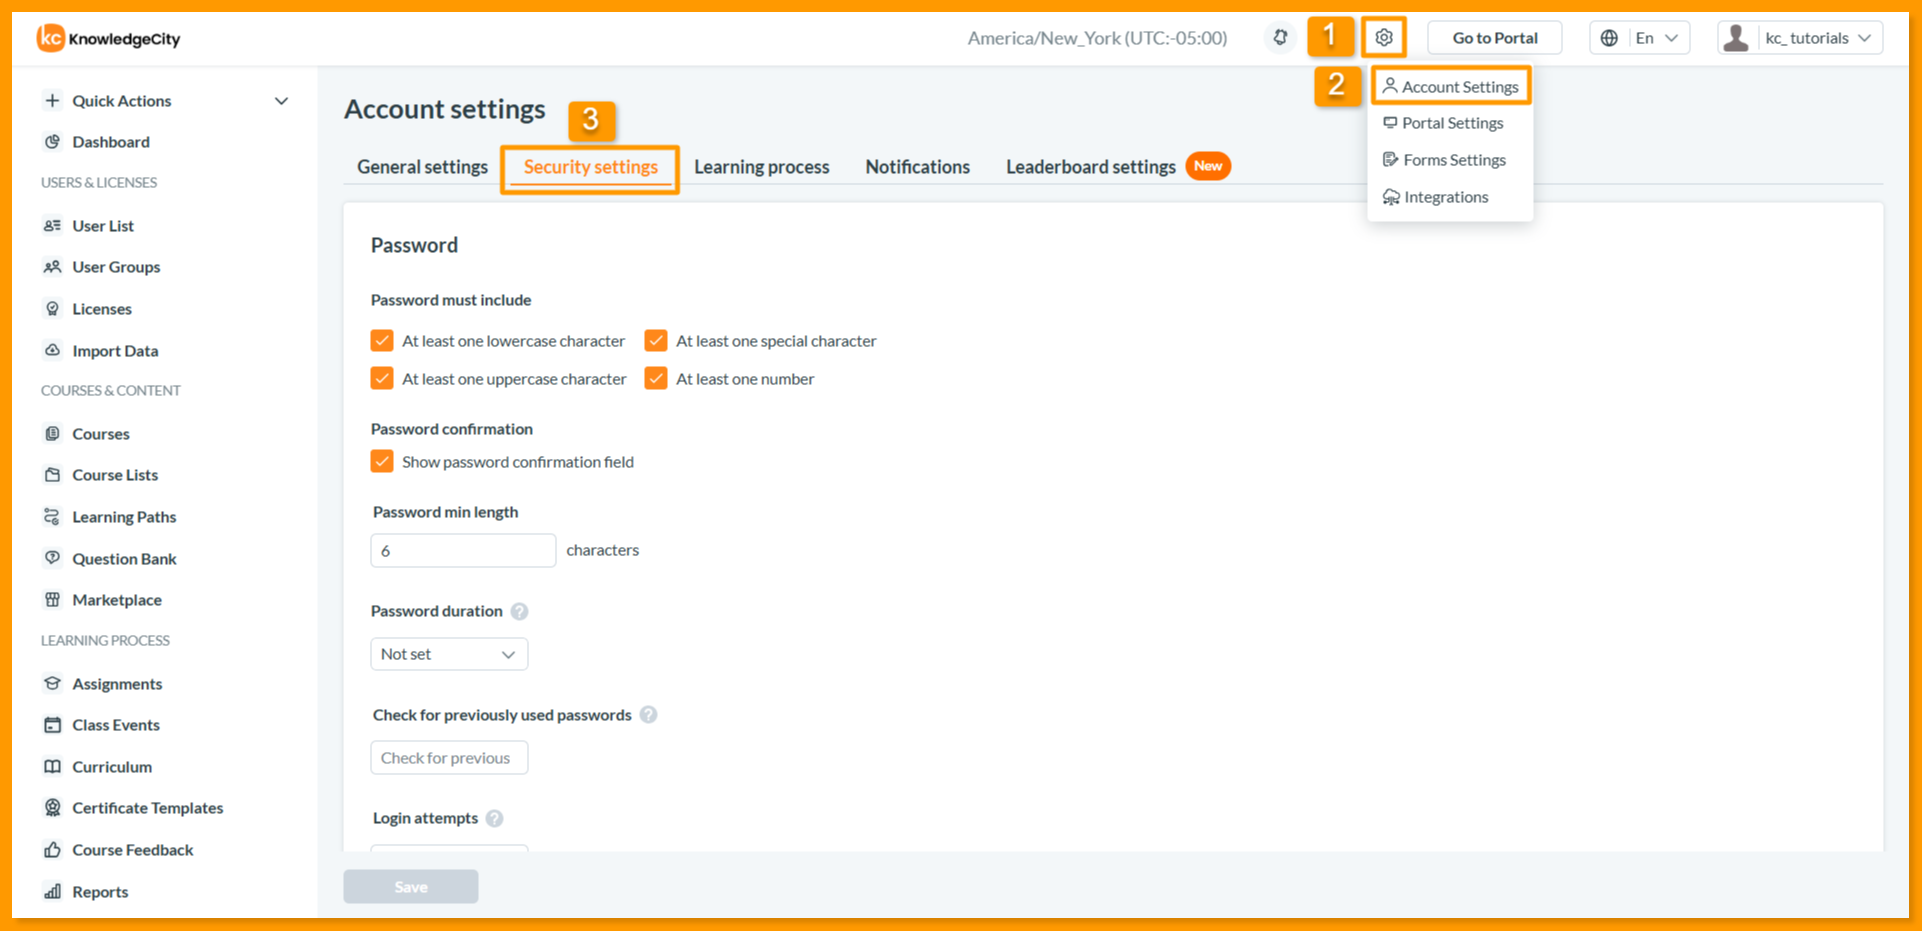This screenshot has height=931, width=1922.
Task: Click the Class Events calendar icon
Action: (x=53, y=725)
